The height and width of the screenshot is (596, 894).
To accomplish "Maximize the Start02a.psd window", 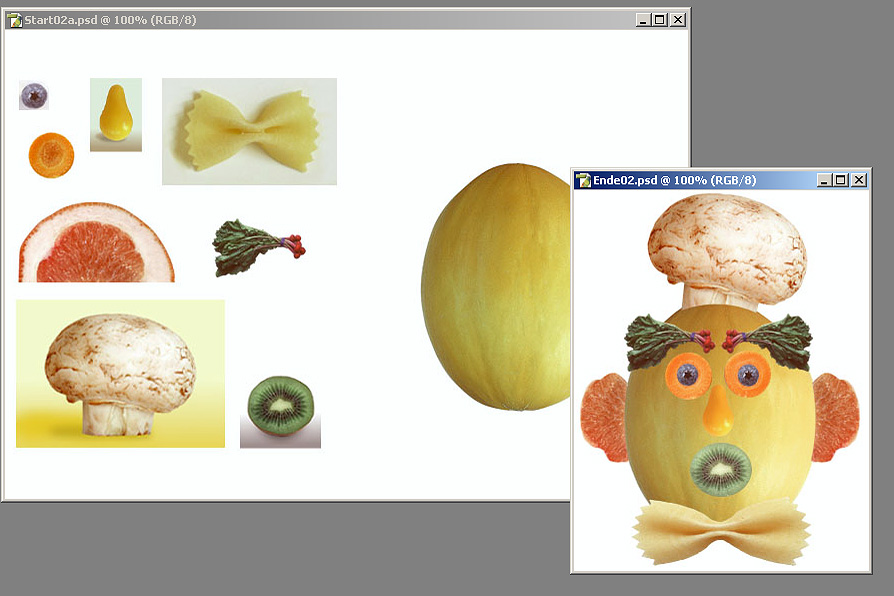I will click(x=660, y=20).
